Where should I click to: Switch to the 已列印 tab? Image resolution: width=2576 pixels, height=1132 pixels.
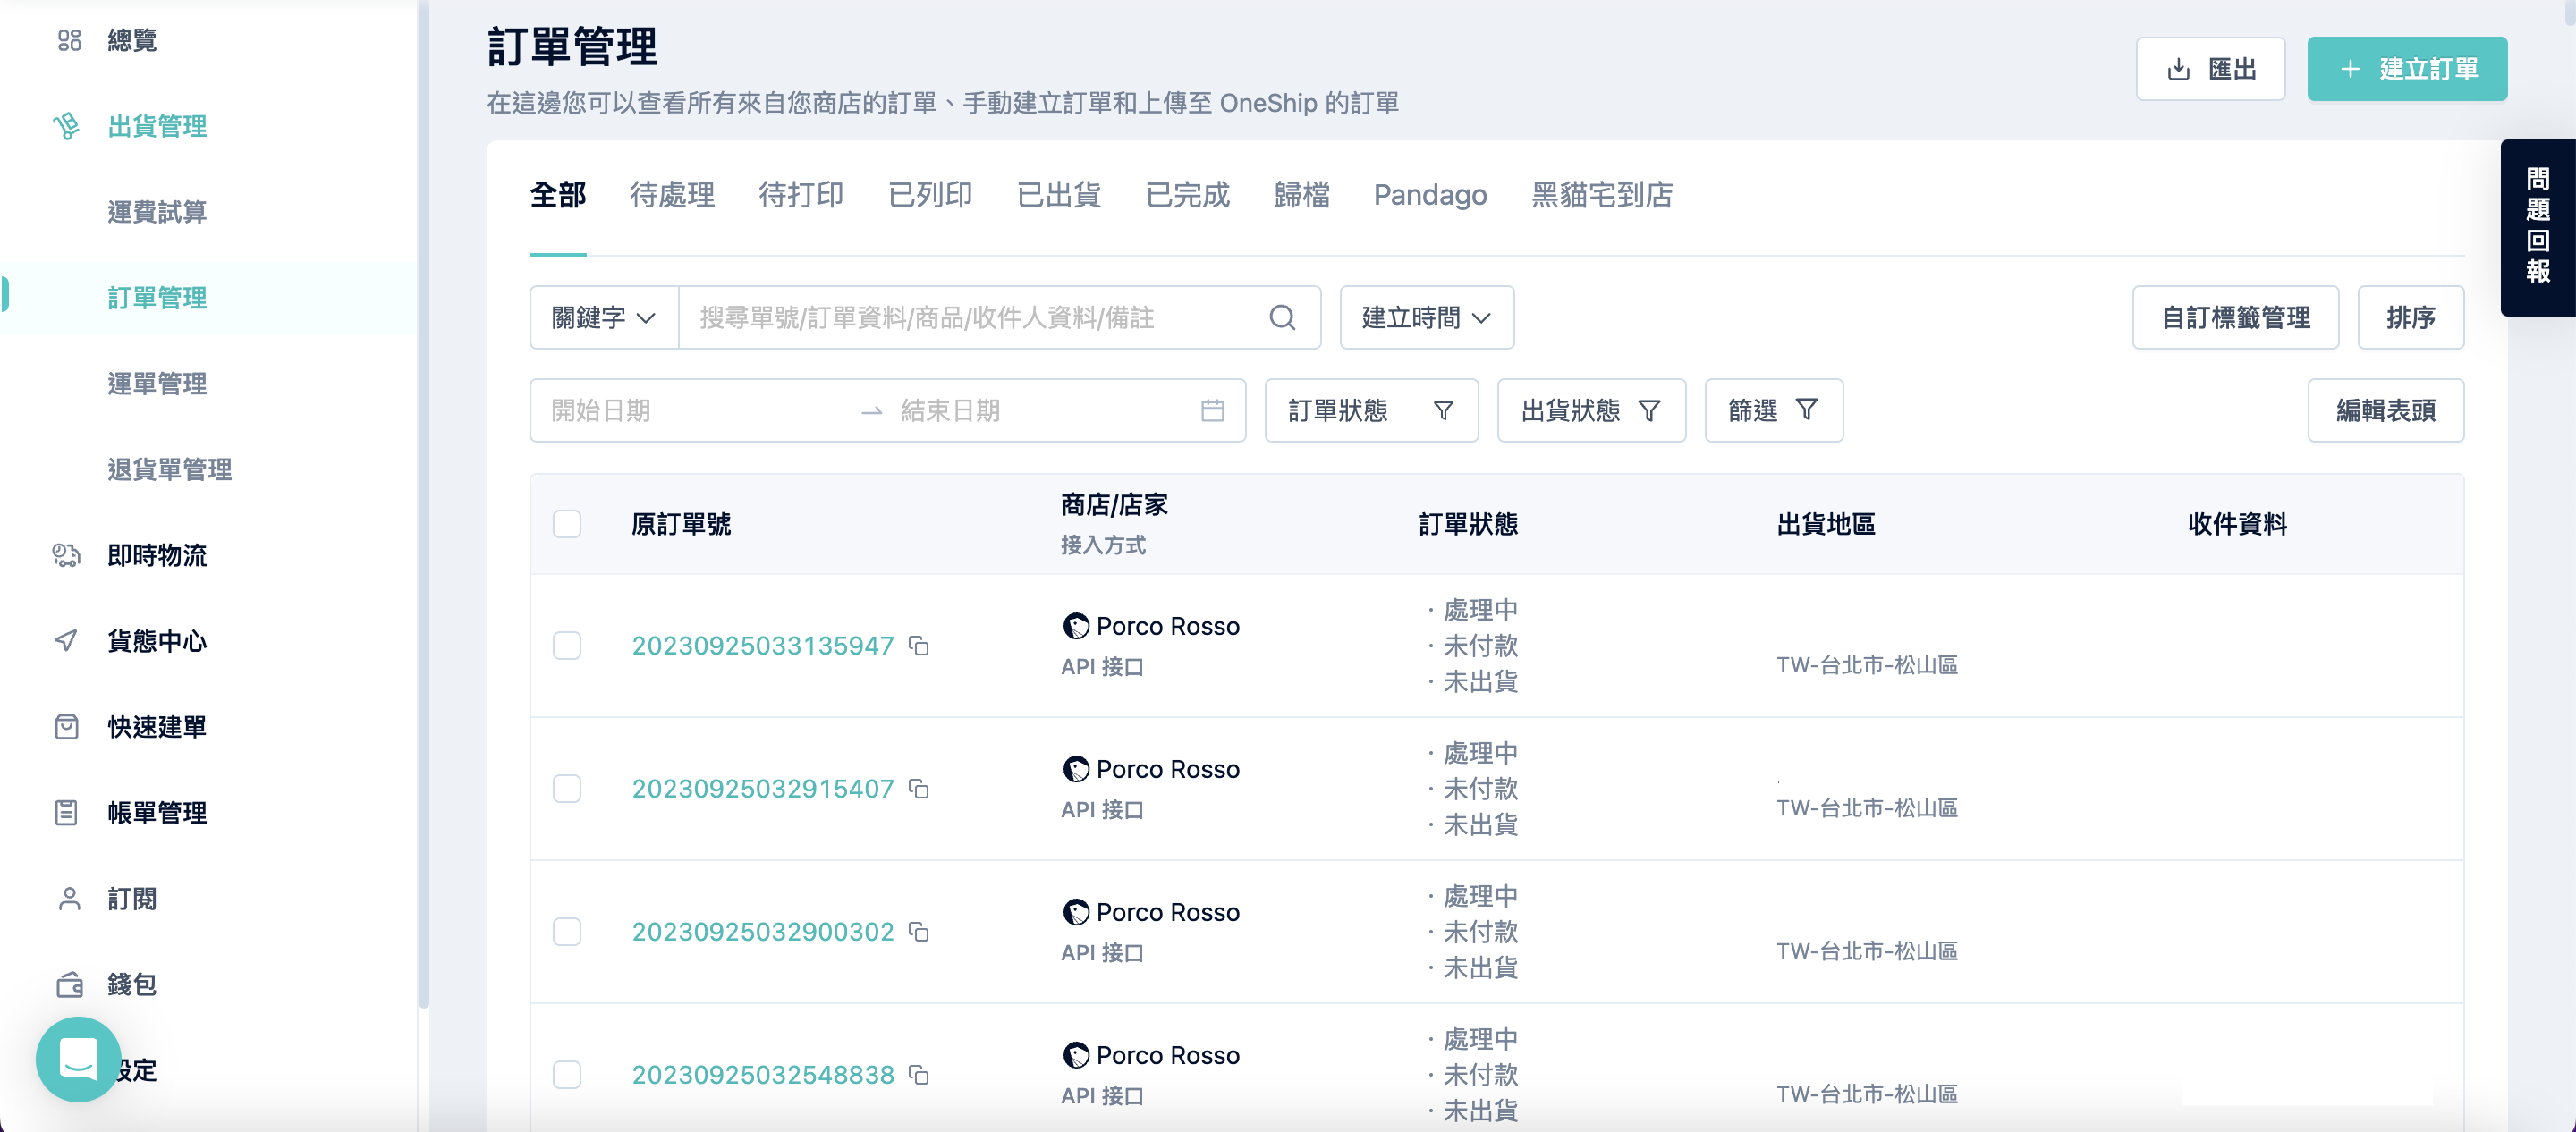930,195
